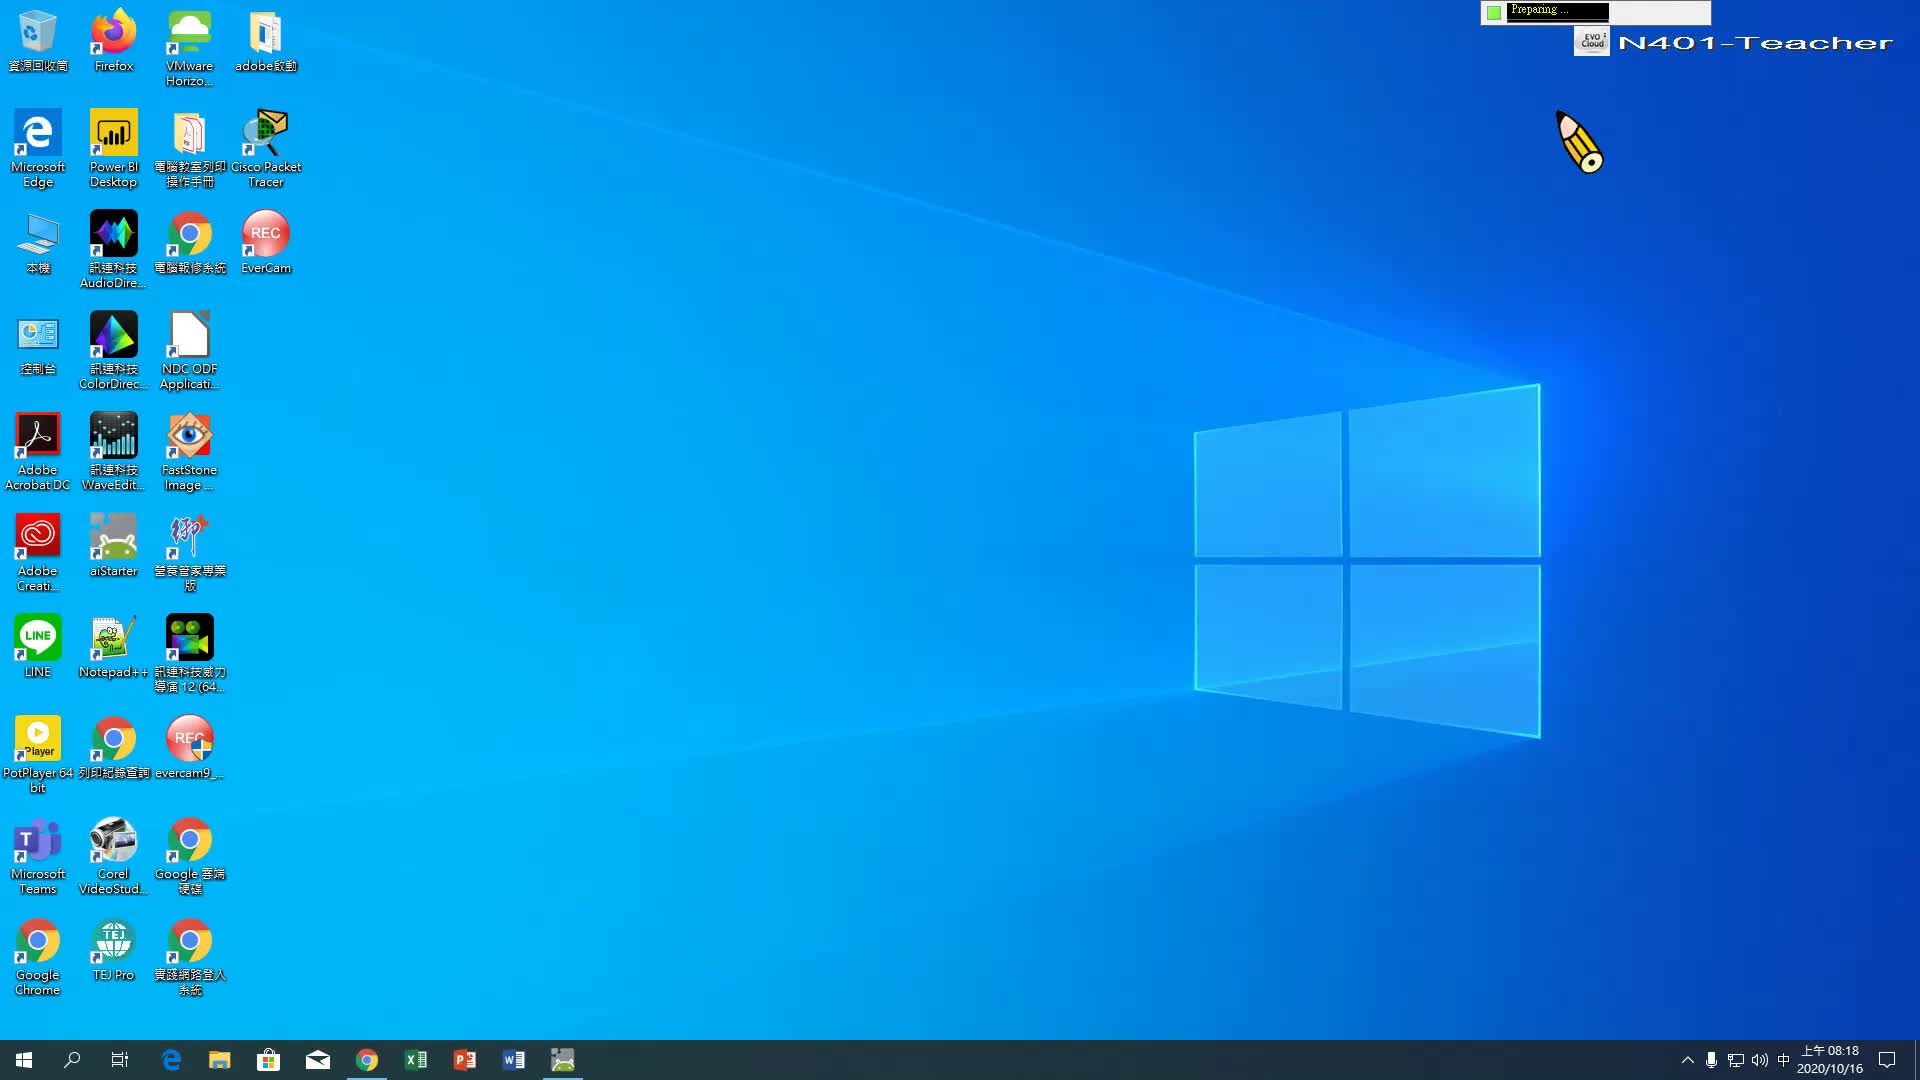Launch Excel from the taskbar
This screenshot has width=1920, height=1080.
click(416, 1060)
